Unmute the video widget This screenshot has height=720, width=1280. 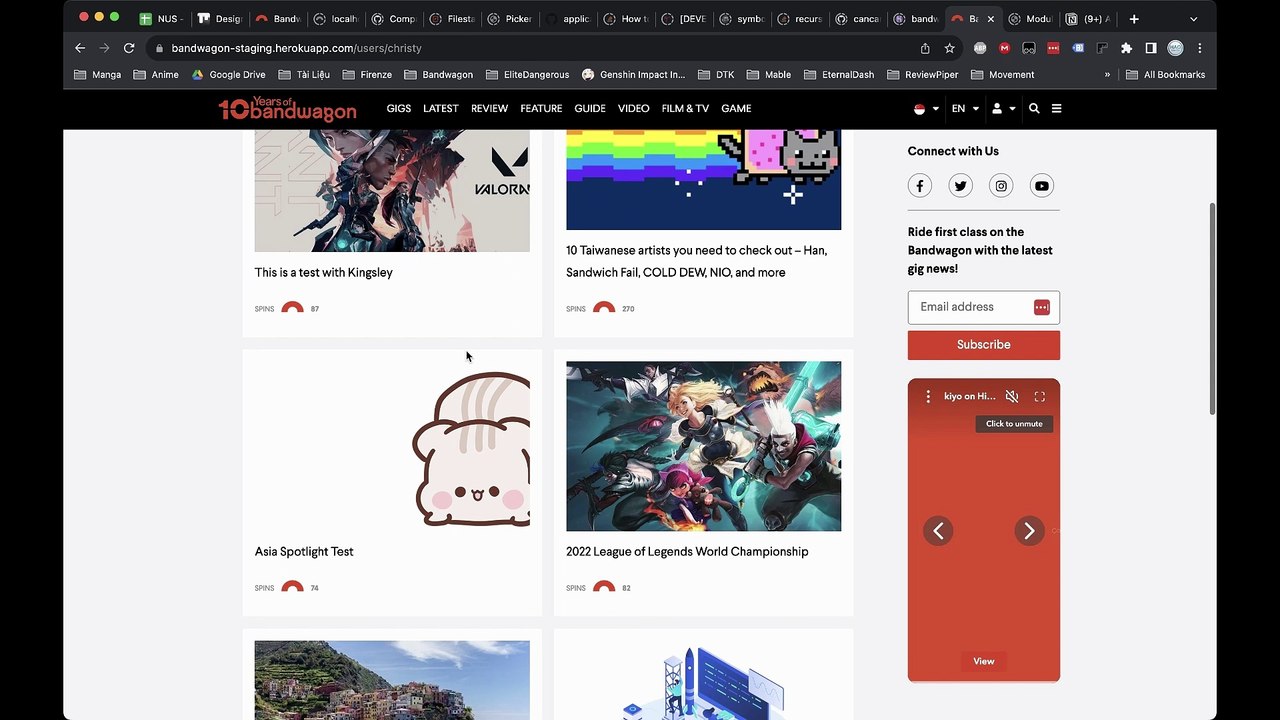click(1012, 397)
